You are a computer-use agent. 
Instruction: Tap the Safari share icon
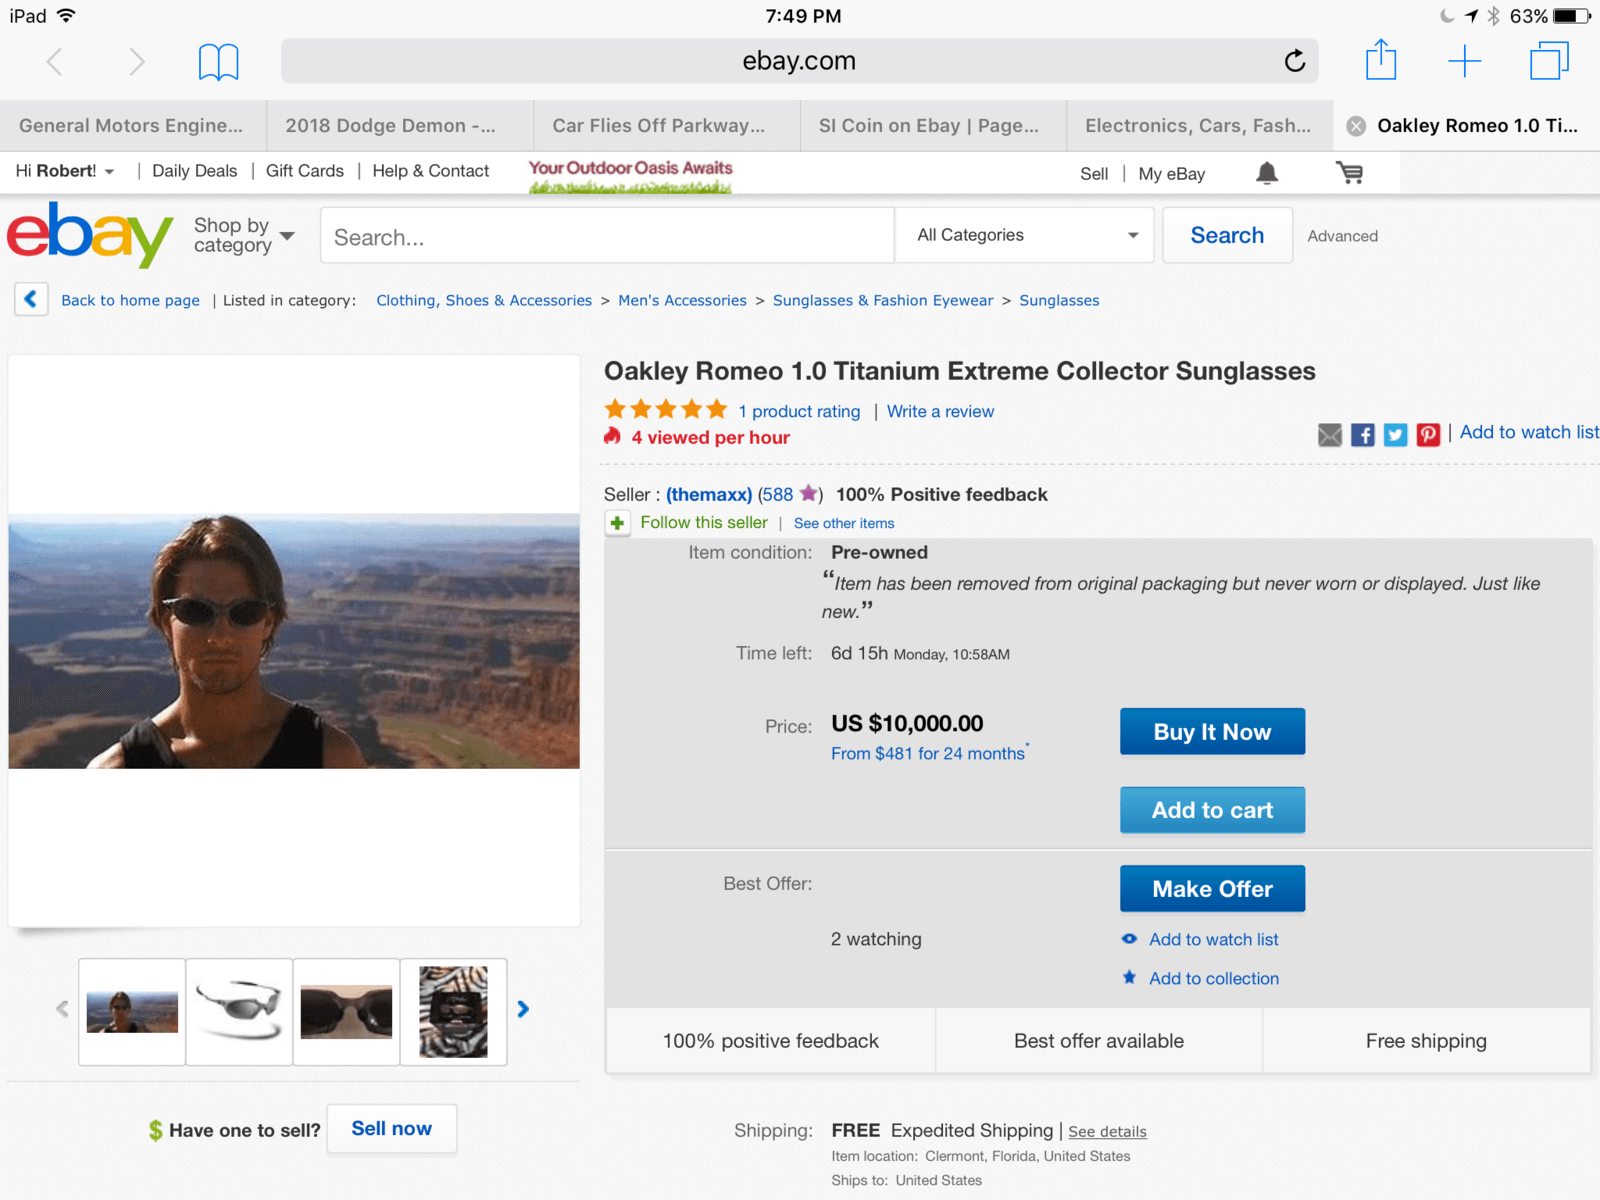pyautogui.click(x=1380, y=60)
